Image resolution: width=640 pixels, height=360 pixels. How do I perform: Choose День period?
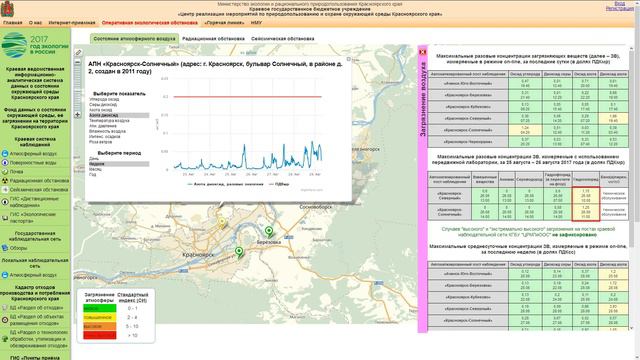click(x=94, y=158)
